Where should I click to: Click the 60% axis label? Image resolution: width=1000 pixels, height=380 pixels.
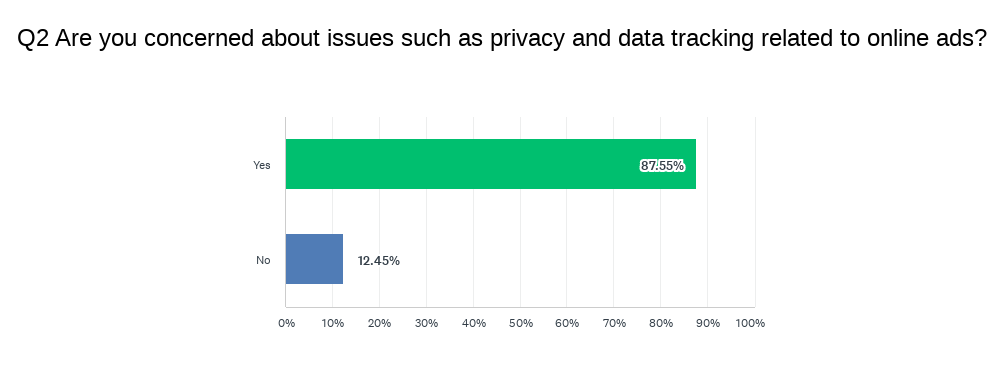tap(567, 323)
